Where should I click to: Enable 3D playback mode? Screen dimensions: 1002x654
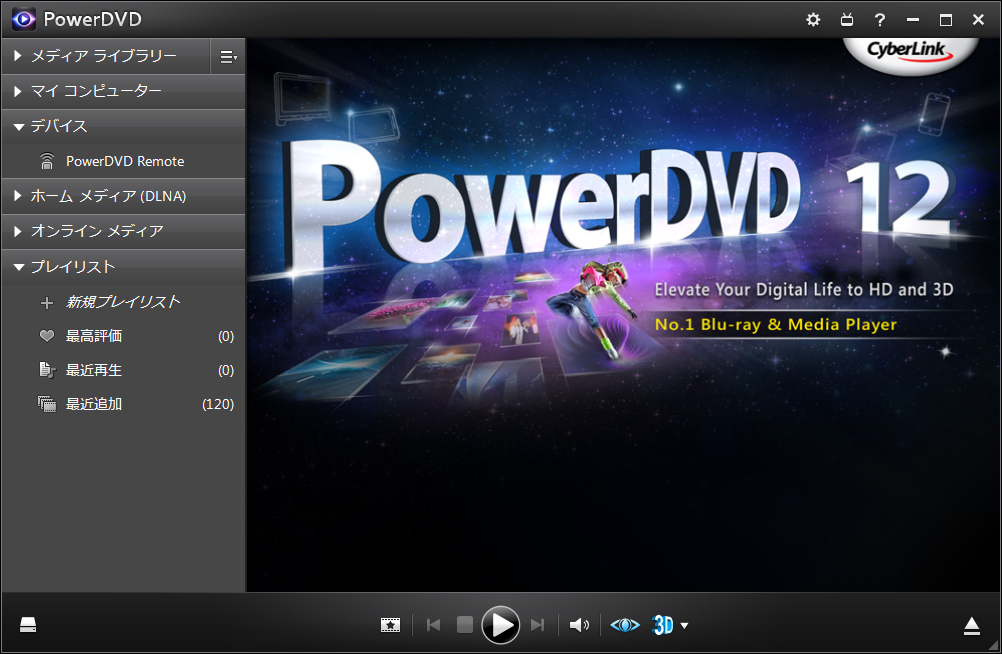pyautogui.click(x=663, y=624)
